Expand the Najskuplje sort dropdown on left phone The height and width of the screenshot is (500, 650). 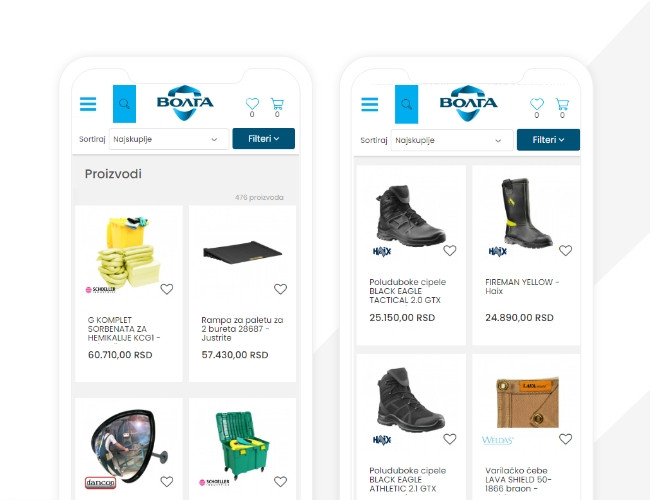tap(169, 139)
